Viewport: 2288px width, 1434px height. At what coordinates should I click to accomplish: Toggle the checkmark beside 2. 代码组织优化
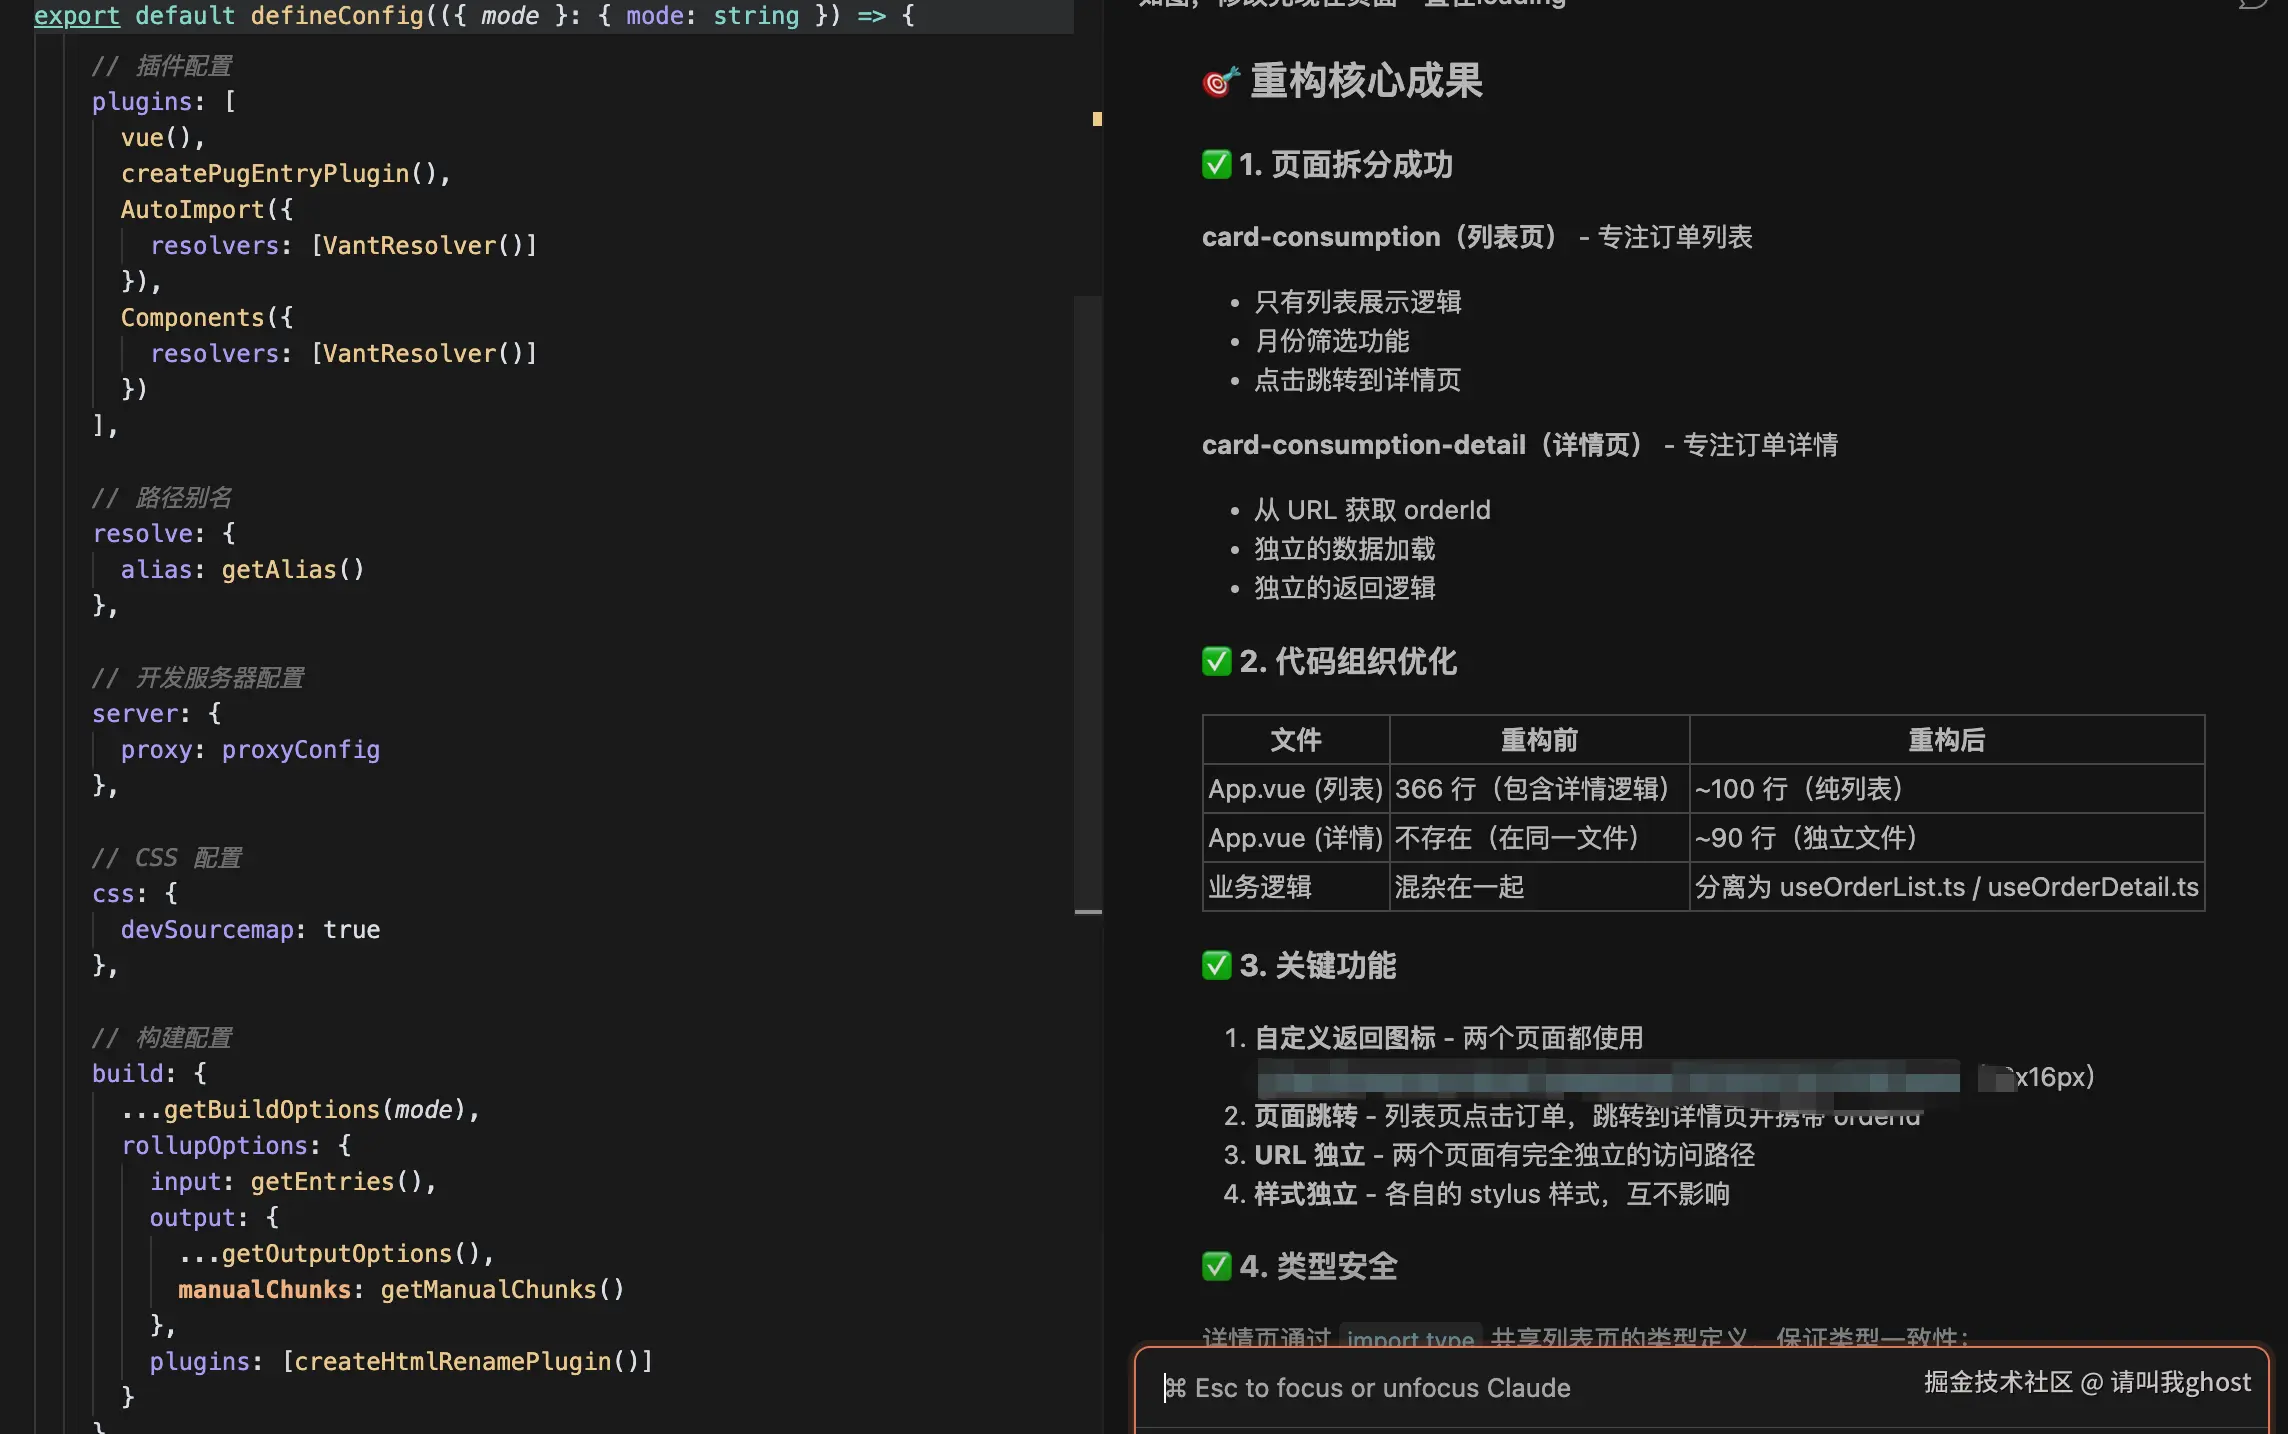(1216, 661)
